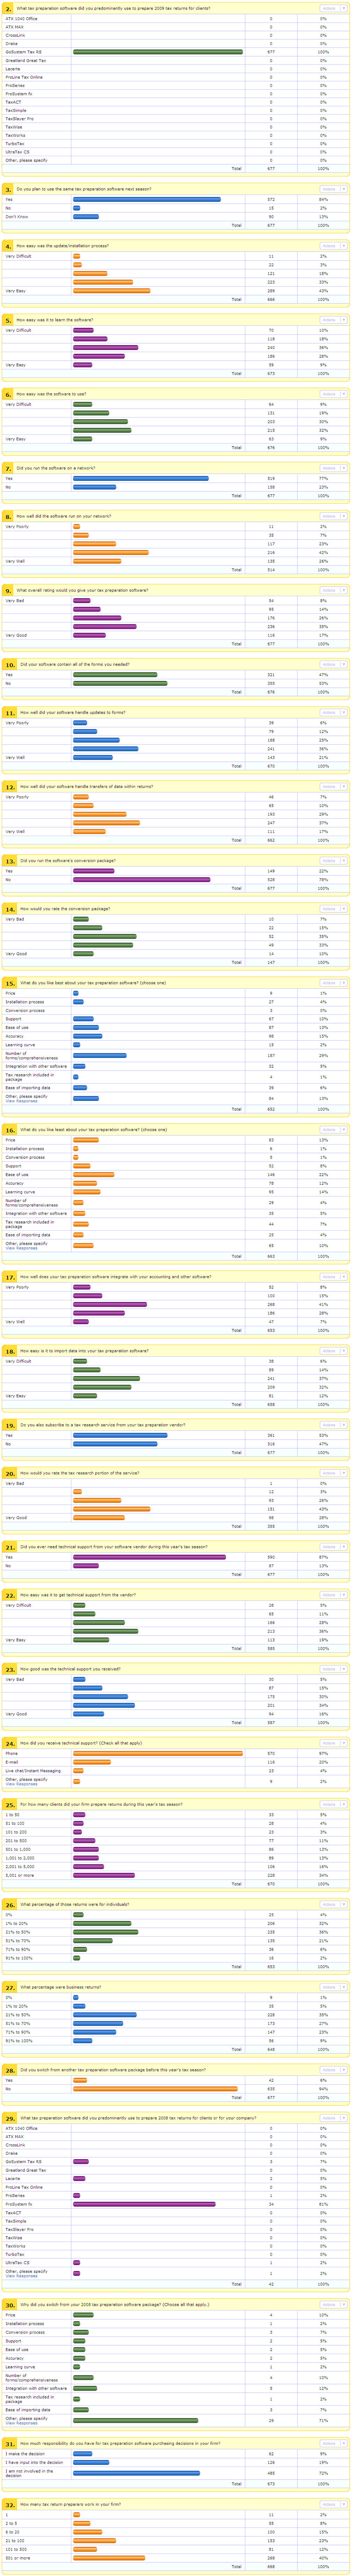The height and width of the screenshot is (2576, 352).
Task: Open View Responses link in question 29
Action: [x=21, y=2276]
